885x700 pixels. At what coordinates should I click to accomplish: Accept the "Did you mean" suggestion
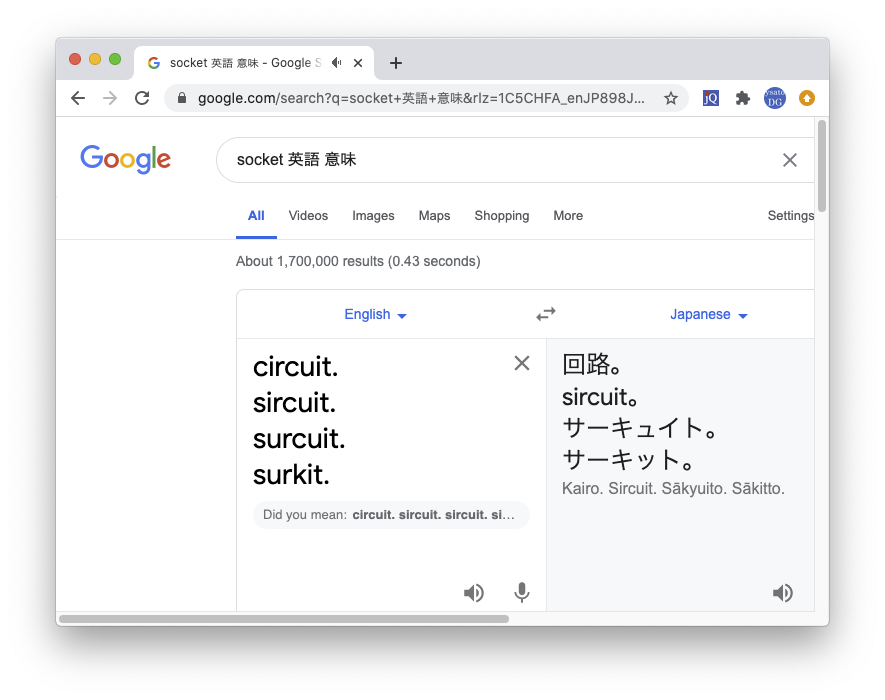[433, 515]
